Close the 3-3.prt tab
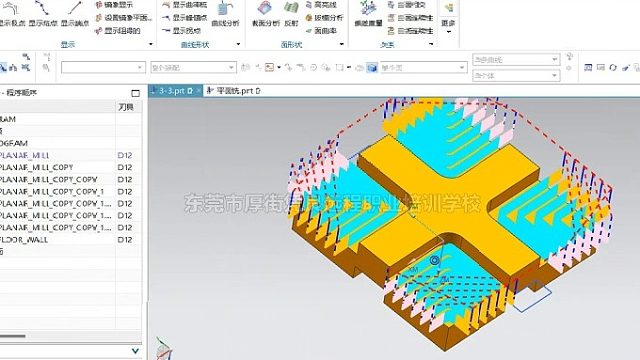The width and height of the screenshot is (640, 360). coord(198,91)
